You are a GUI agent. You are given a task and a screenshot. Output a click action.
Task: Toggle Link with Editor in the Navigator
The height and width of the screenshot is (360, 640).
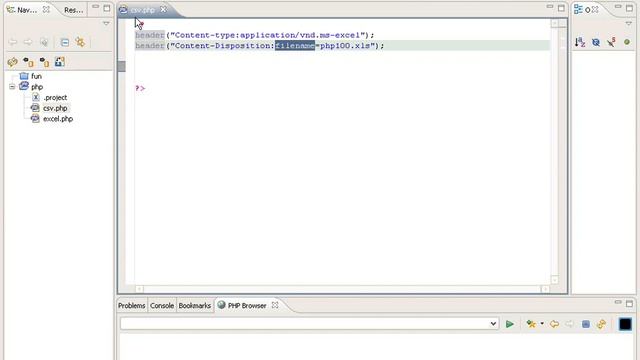[80, 42]
